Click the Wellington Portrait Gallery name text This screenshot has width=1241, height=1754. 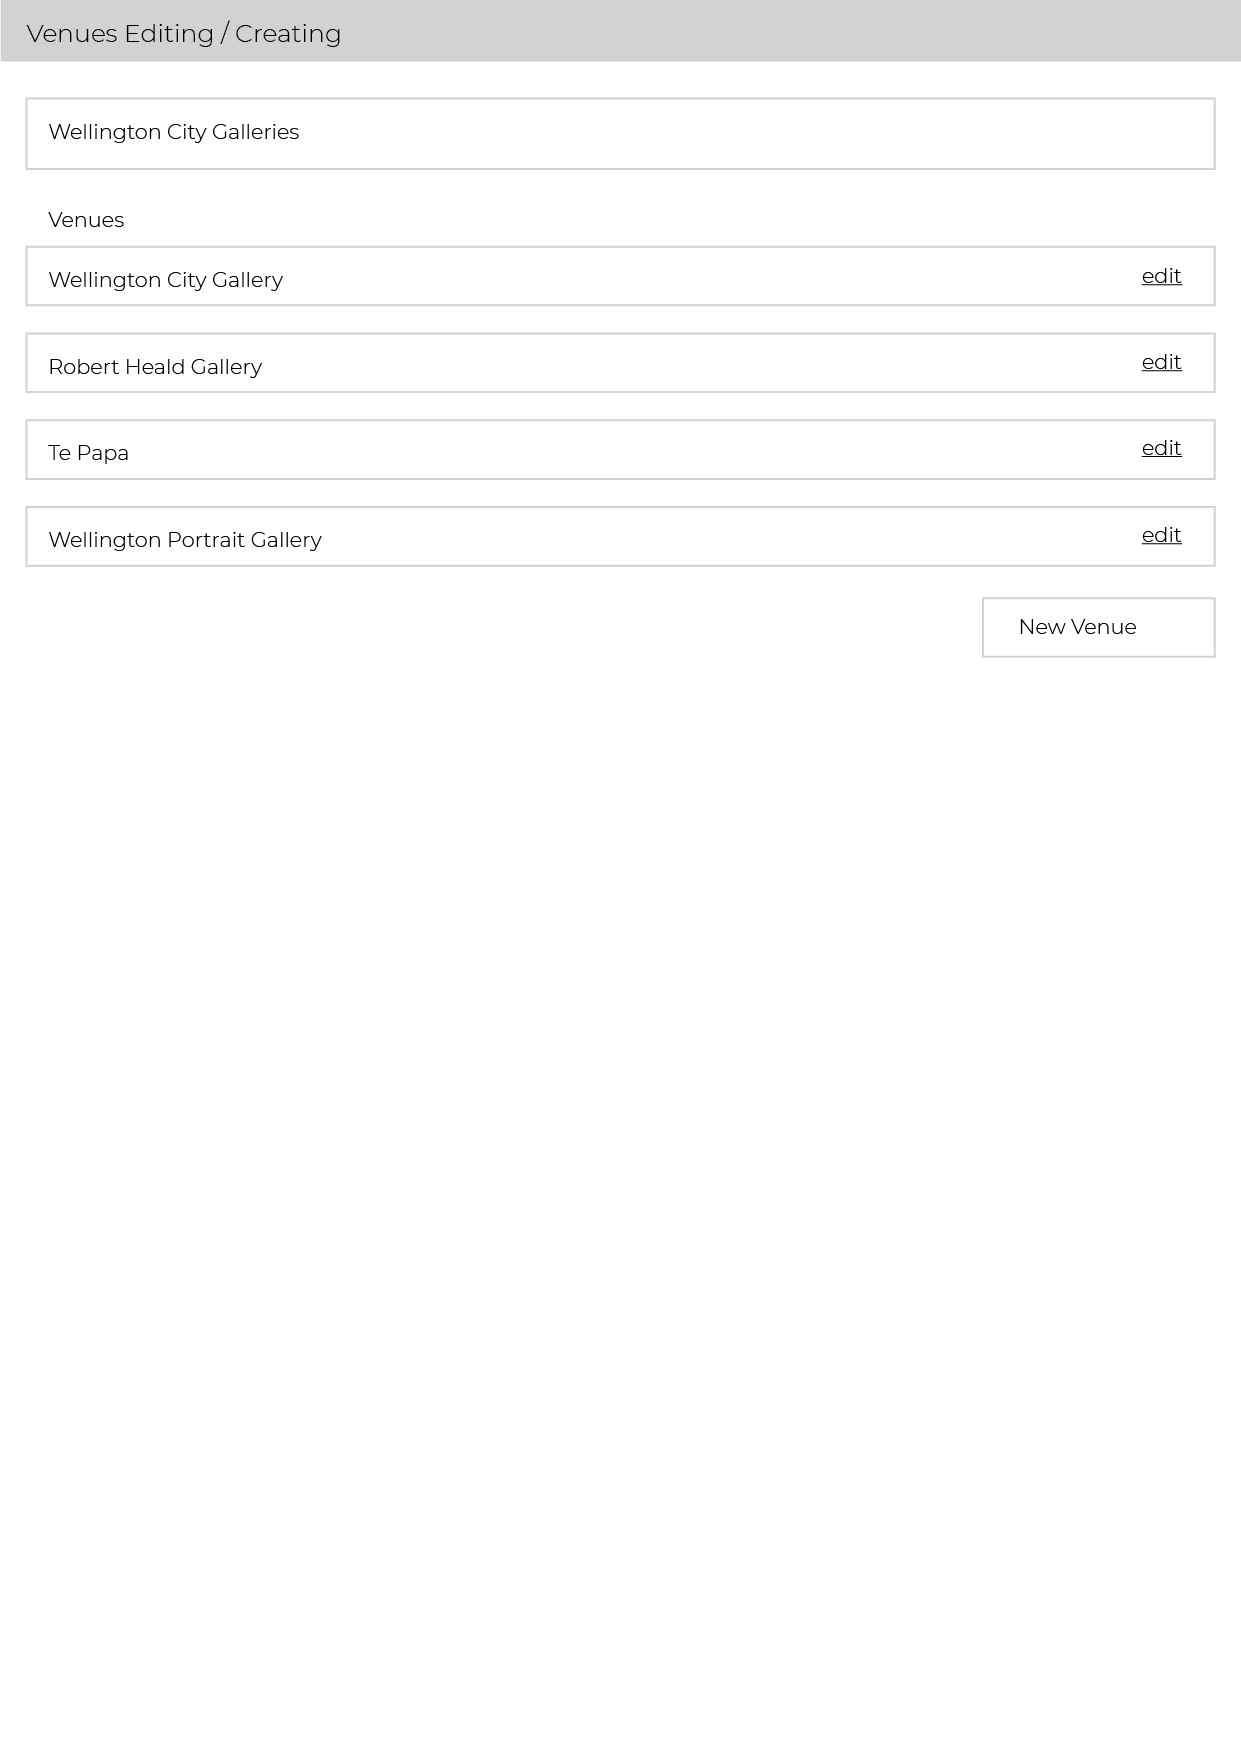click(x=185, y=540)
